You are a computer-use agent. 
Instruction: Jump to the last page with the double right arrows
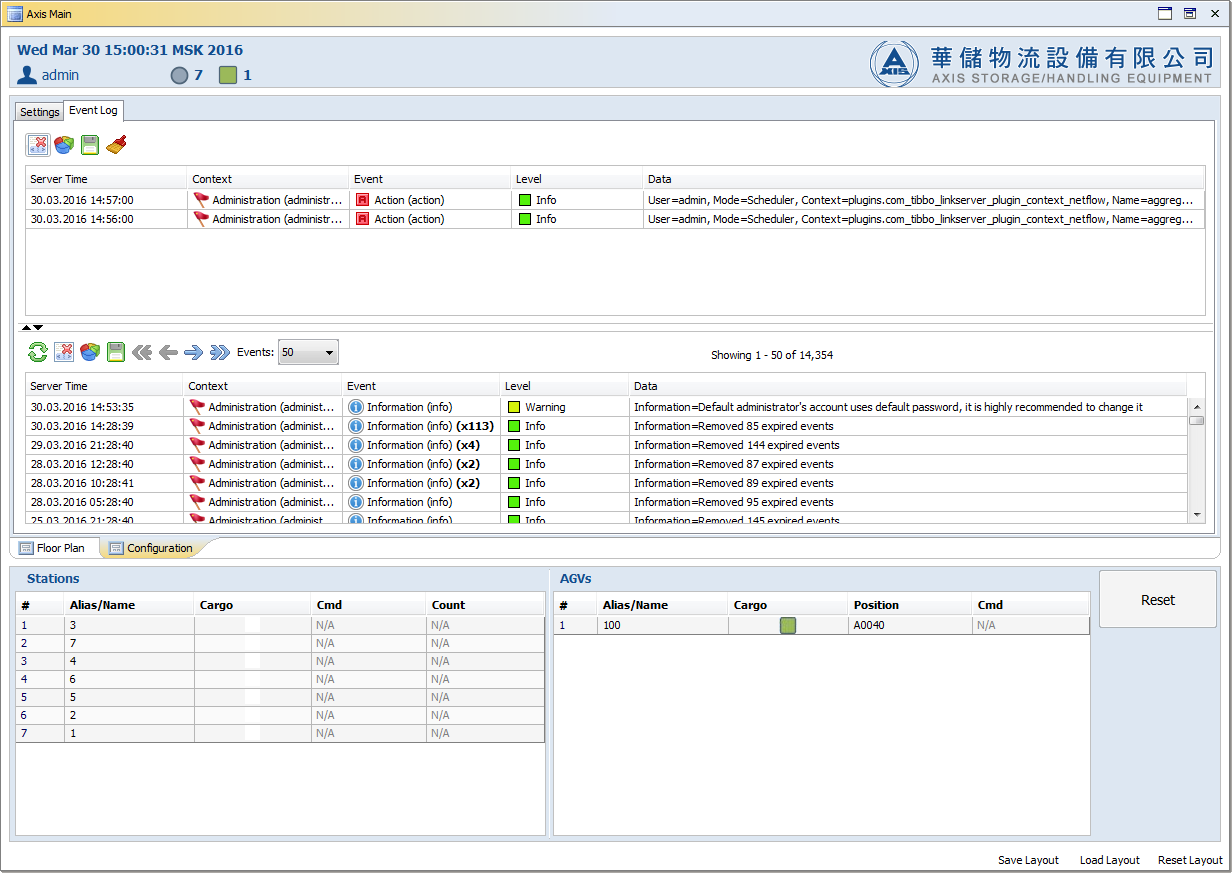point(220,352)
